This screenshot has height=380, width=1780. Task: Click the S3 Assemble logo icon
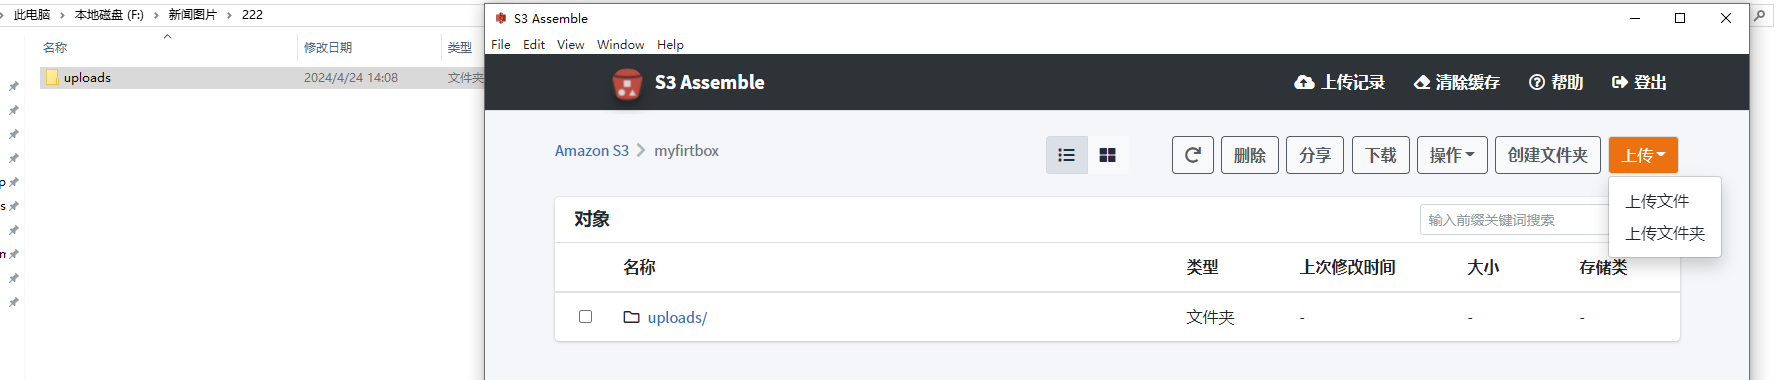click(x=627, y=83)
